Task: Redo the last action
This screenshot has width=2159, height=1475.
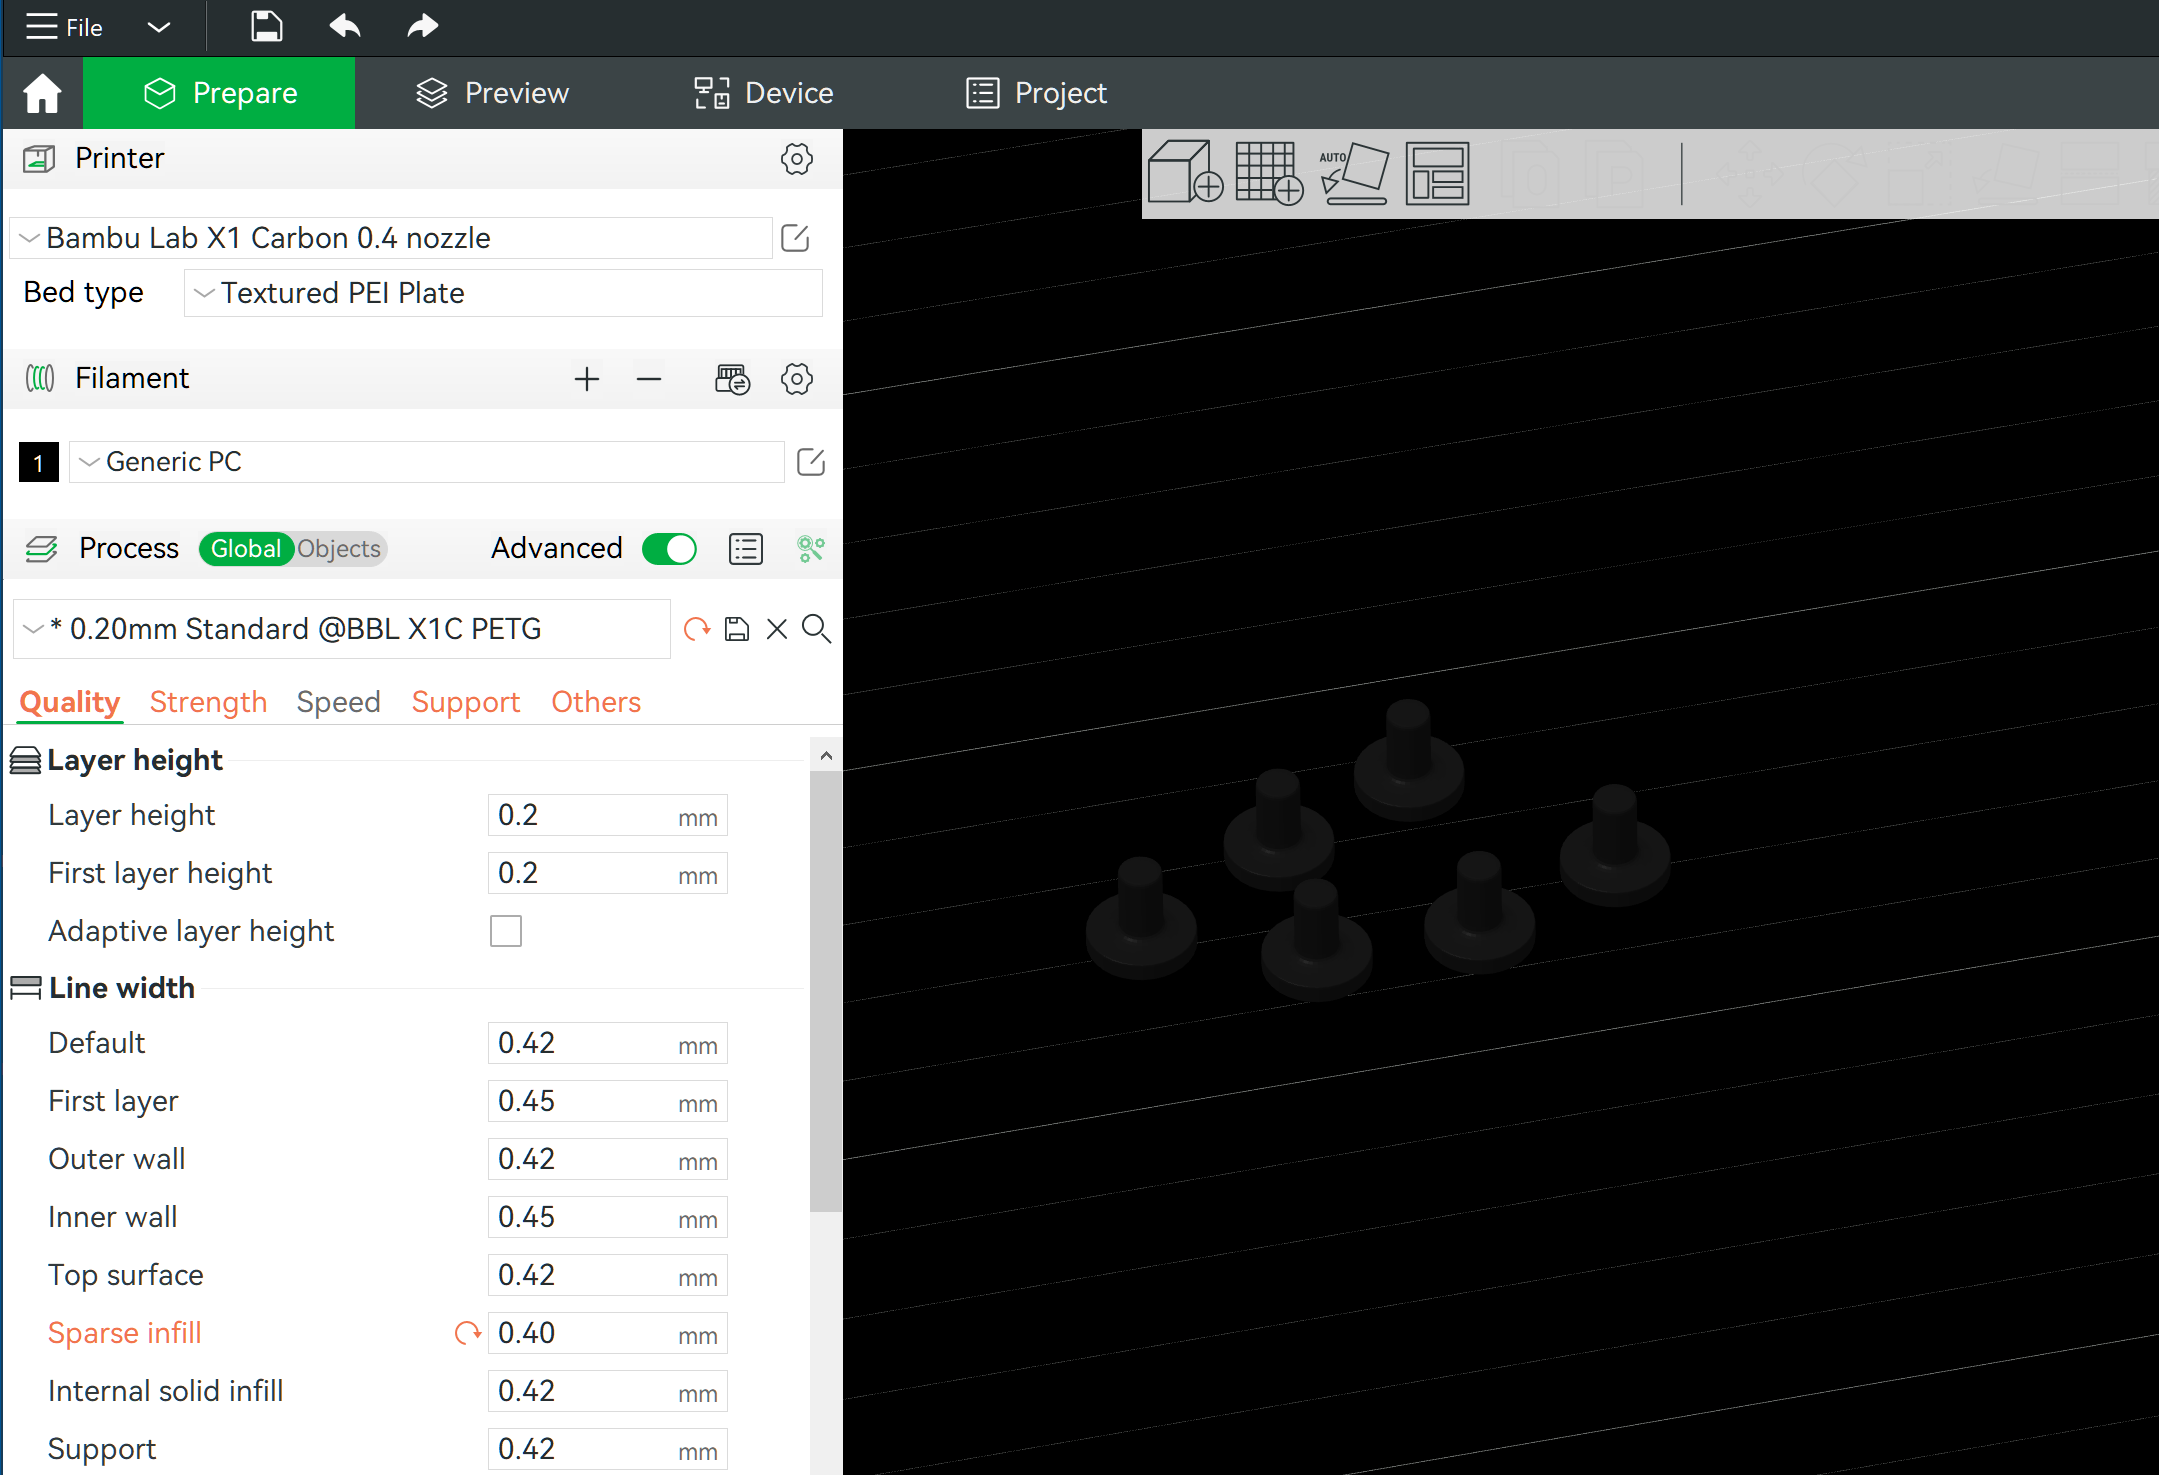Action: click(421, 26)
